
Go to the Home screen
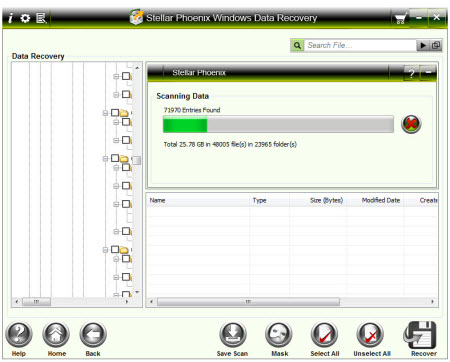click(56, 335)
